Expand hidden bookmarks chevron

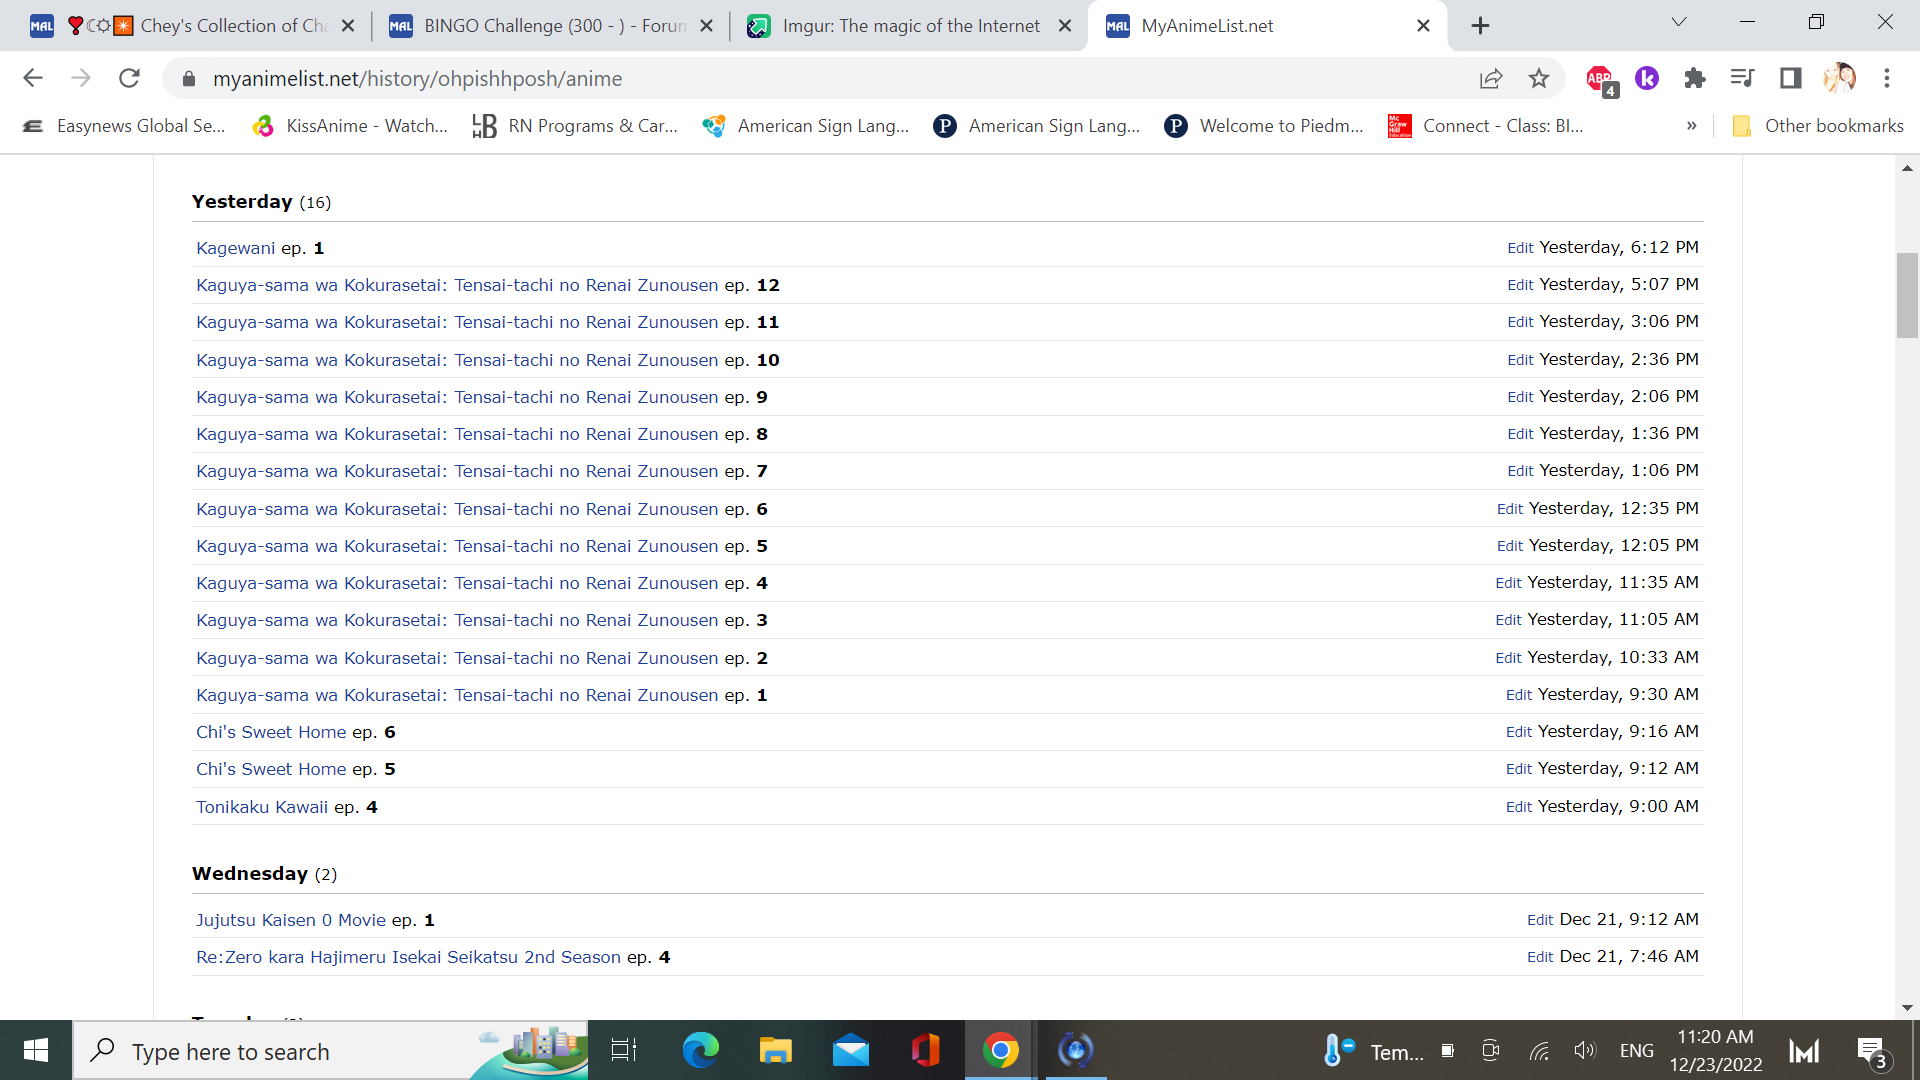click(x=1692, y=126)
